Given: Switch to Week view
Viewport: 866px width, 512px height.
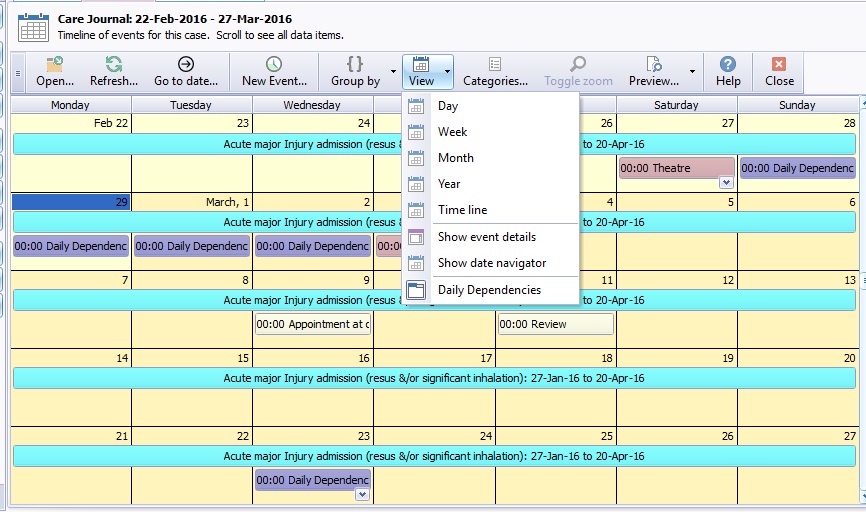Looking at the screenshot, I should [x=492, y=131].
